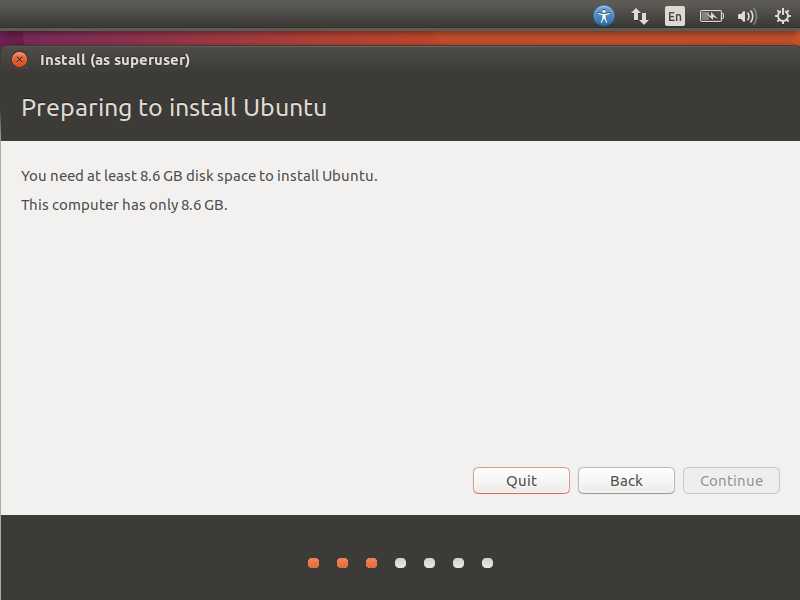Click the 'Preparing to install Ubuntu' heading

pos(174,108)
